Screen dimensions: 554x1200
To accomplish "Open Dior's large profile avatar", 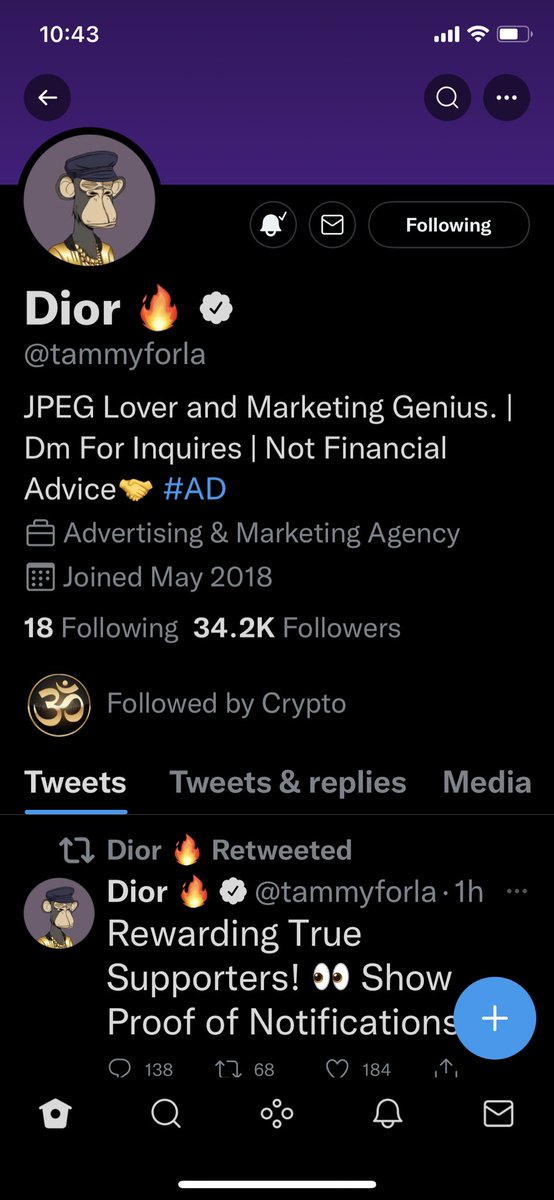I will [89, 199].
